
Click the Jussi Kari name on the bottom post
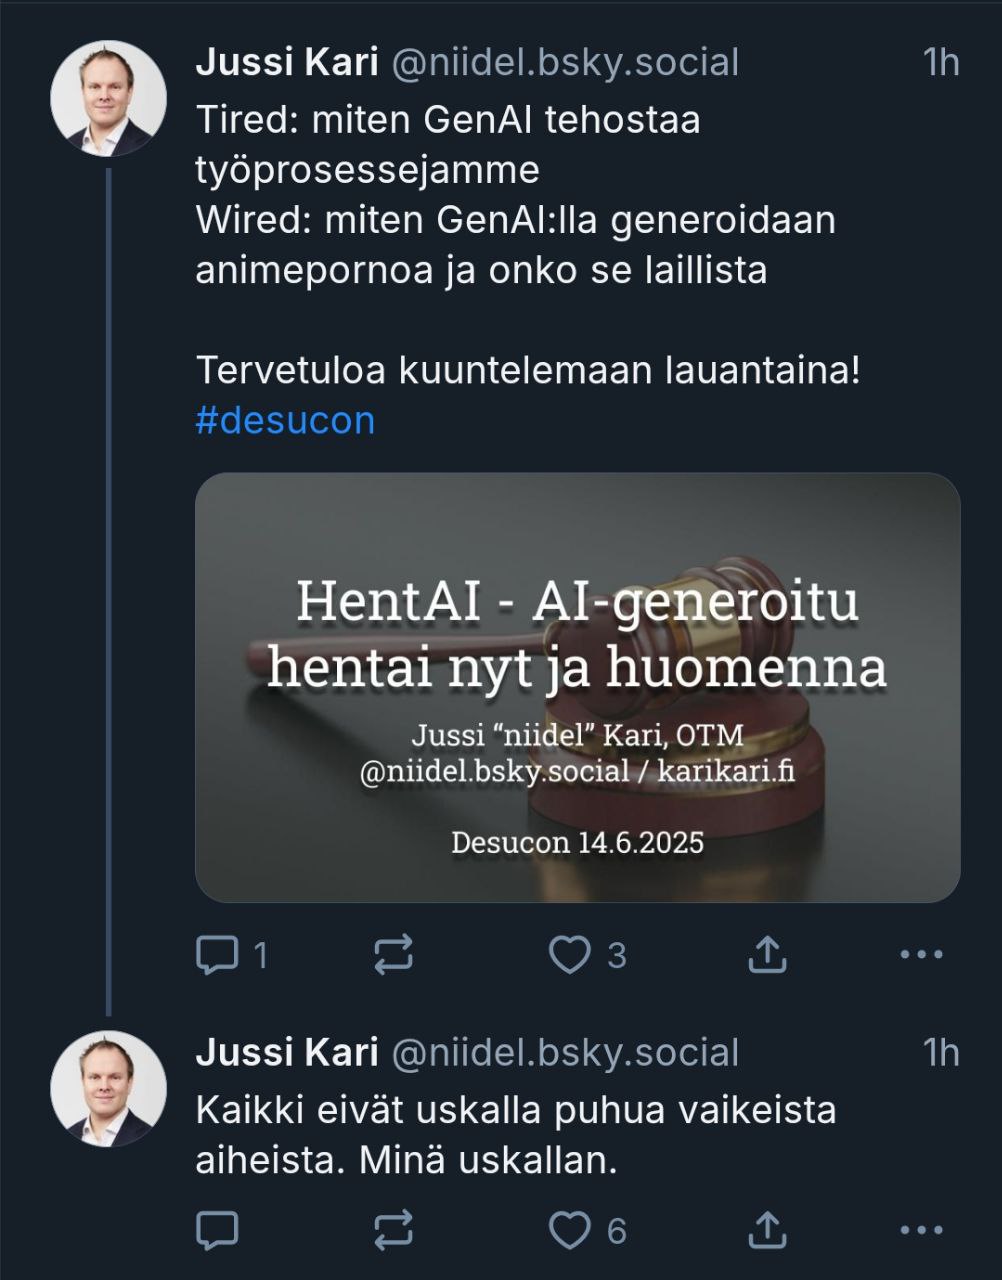pyautogui.click(x=286, y=1052)
